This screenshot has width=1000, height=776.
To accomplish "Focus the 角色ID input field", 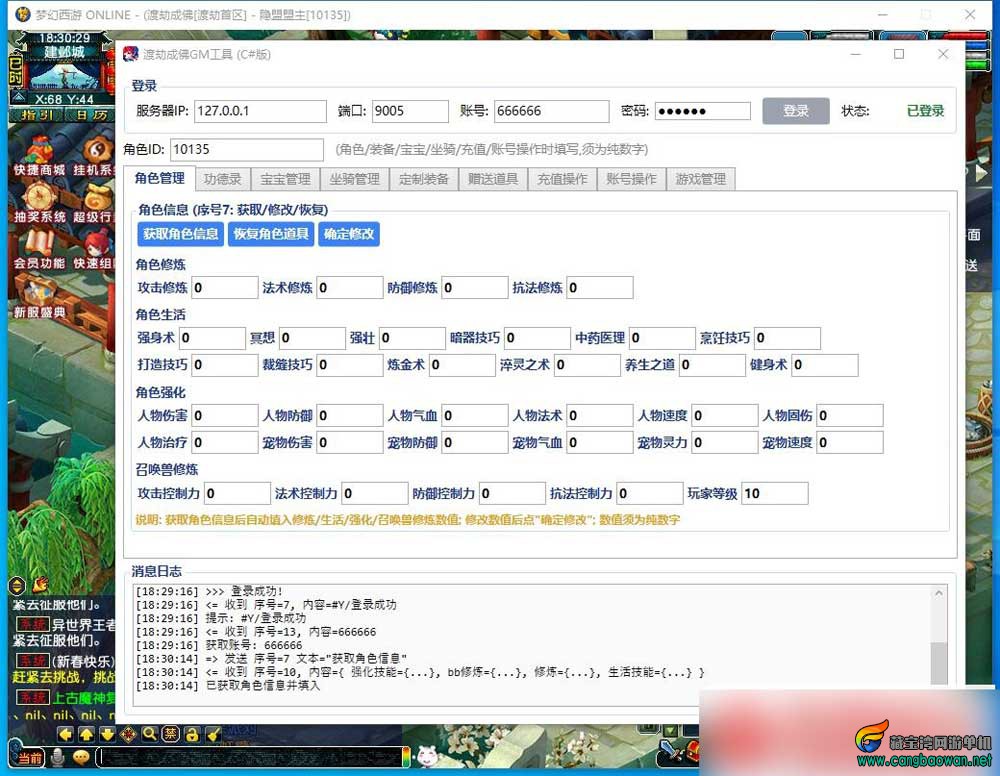I will pos(247,150).
